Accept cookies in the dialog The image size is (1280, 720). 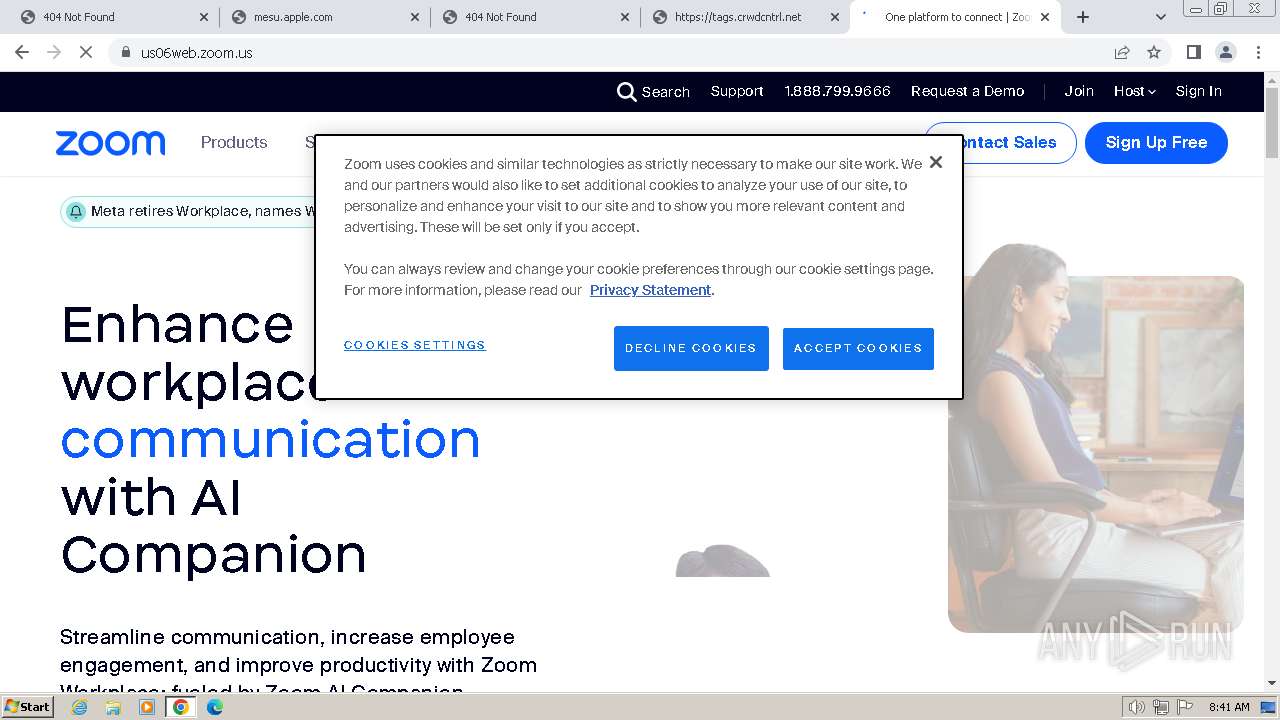tap(858, 348)
